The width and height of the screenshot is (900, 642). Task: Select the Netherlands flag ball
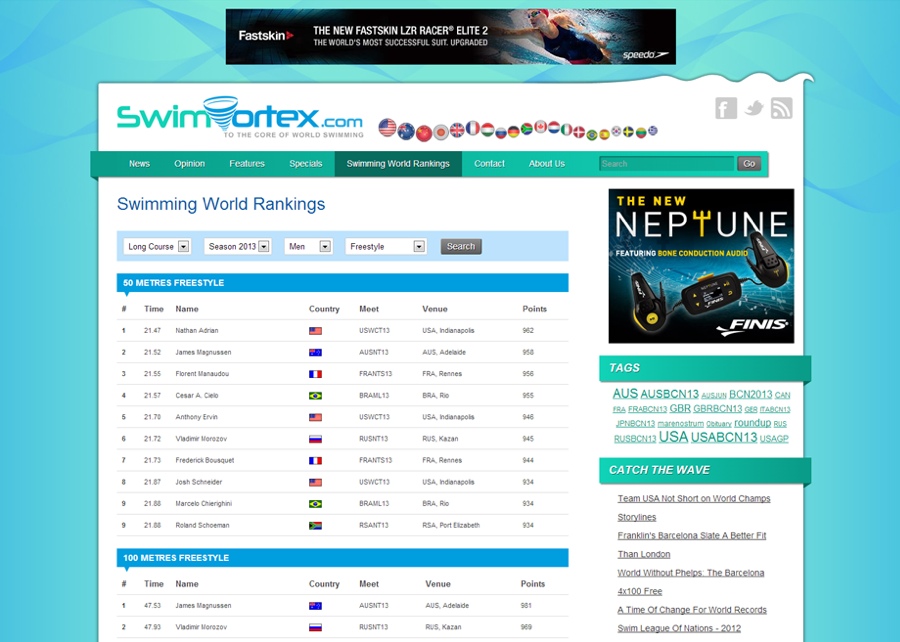point(554,127)
